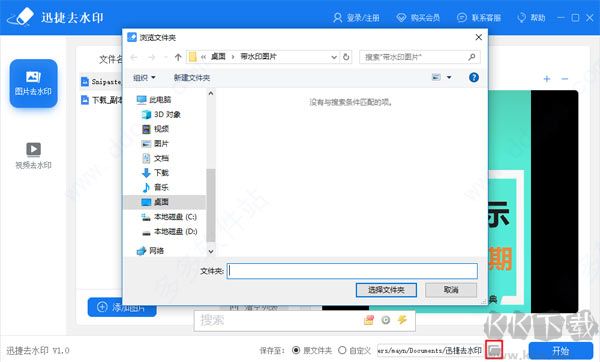Click the dialog search box
The width and height of the screenshot is (600, 362).
pos(419,57)
